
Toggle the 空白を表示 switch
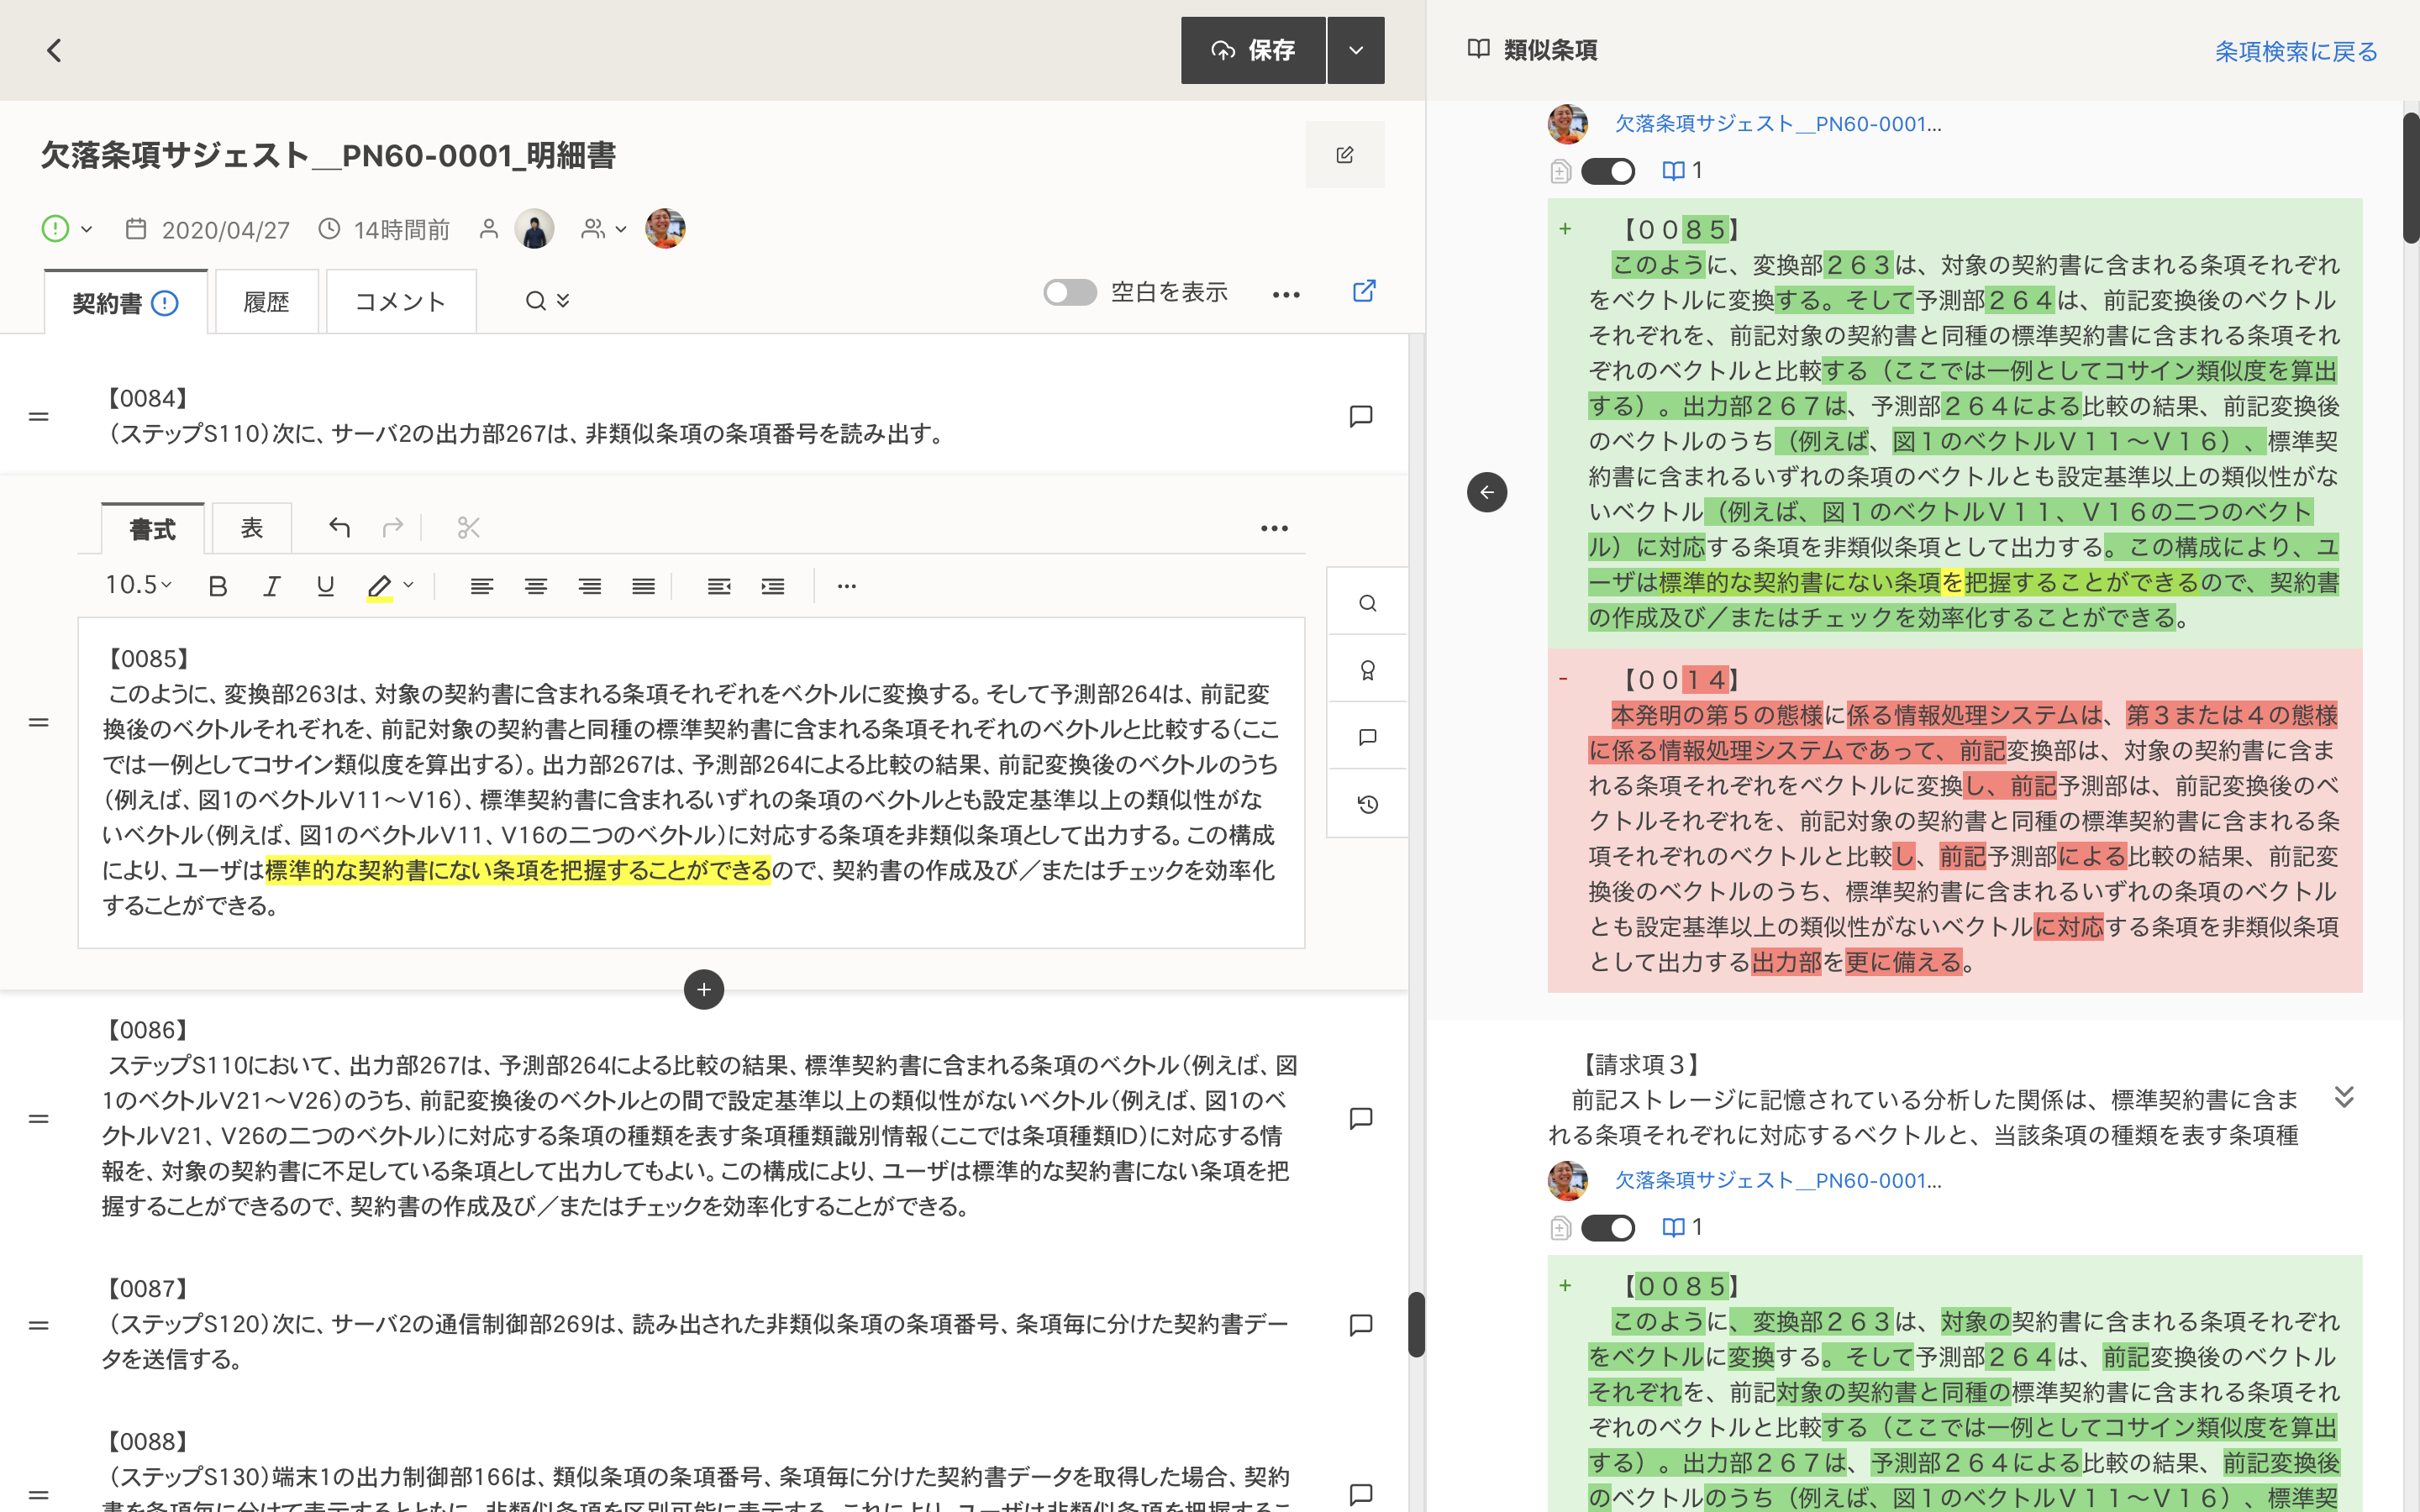point(1069,292)
